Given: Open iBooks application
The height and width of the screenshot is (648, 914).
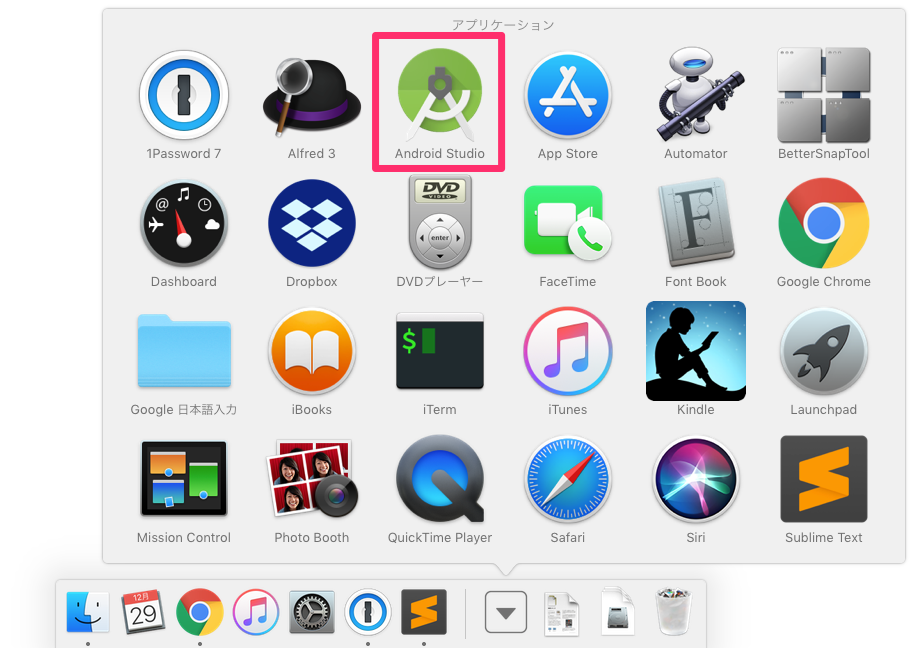Looking at the screenshot, I should (x=311, y=351).
